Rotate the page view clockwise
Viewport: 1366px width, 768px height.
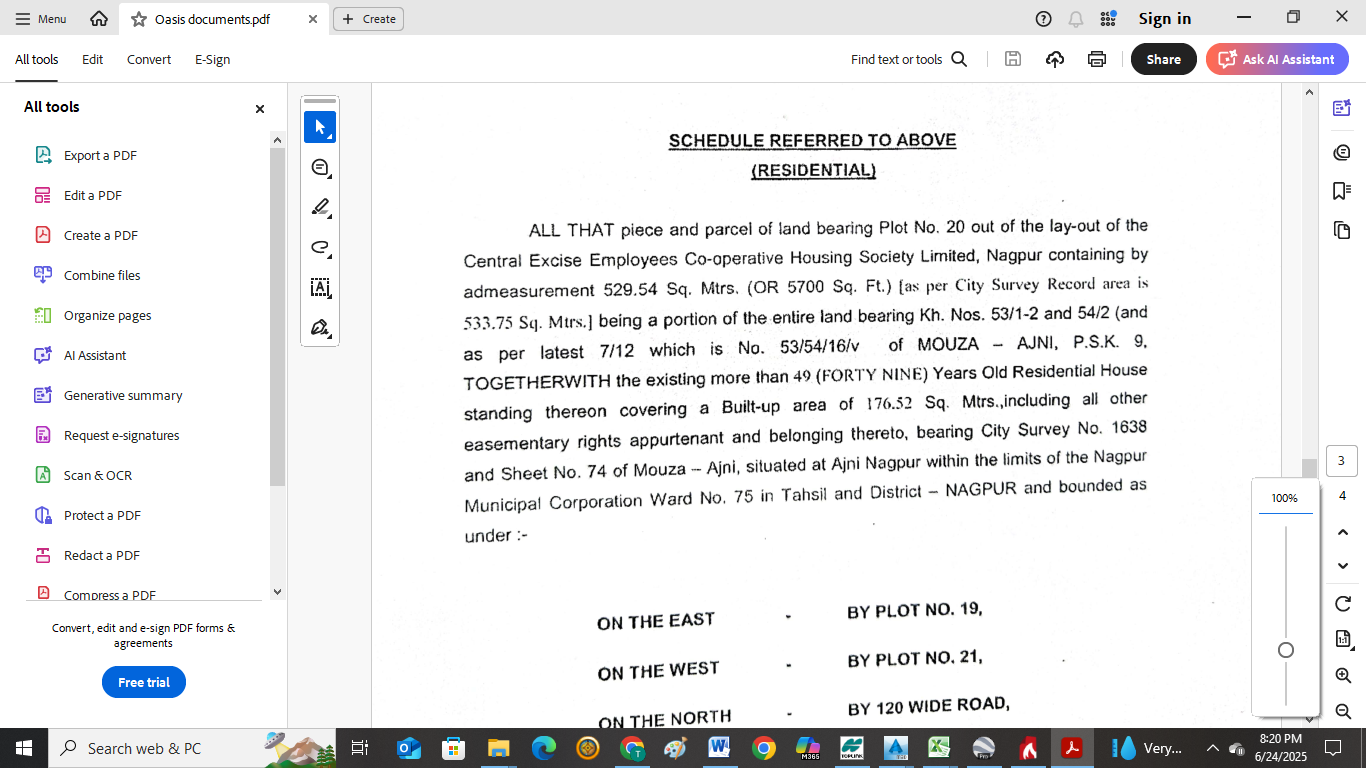[x=1343, y=603]
